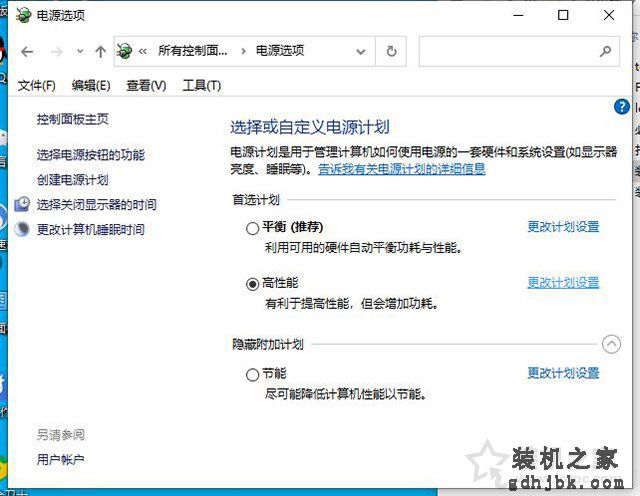This screenshot has width=640, height=496.
Task: Go to 控制面板主页
Action: coord(73,119)
